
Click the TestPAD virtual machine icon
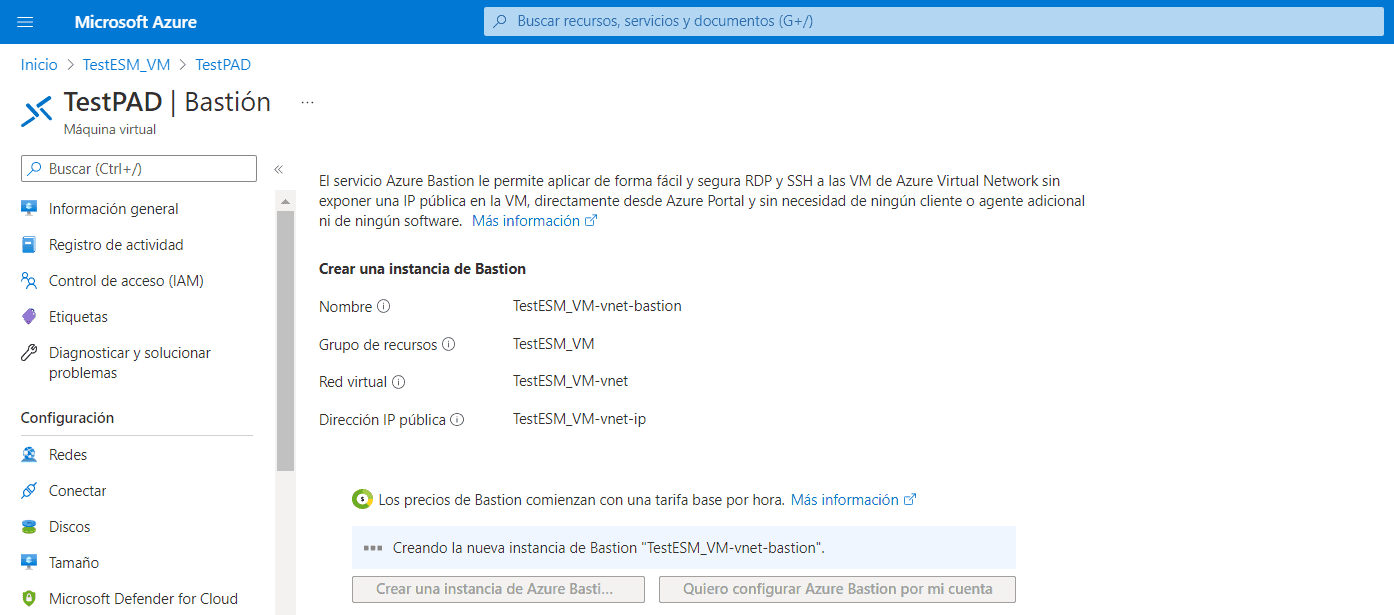pos(36,111)
